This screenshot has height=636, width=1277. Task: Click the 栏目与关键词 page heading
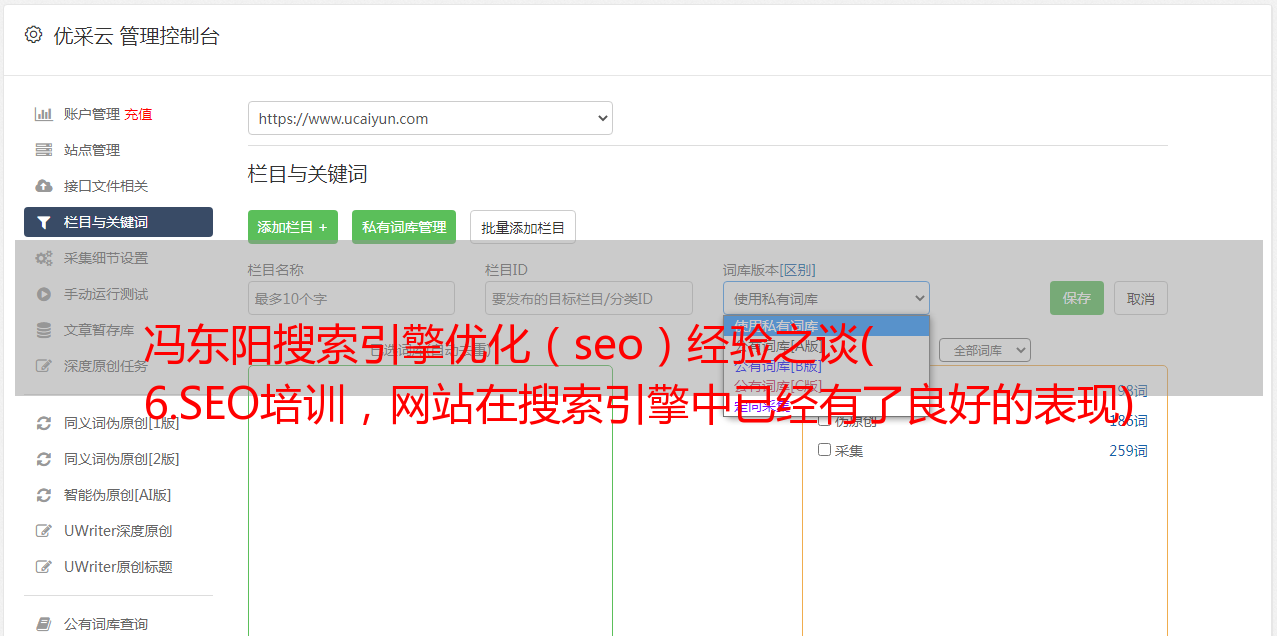[x=307, y=174]
